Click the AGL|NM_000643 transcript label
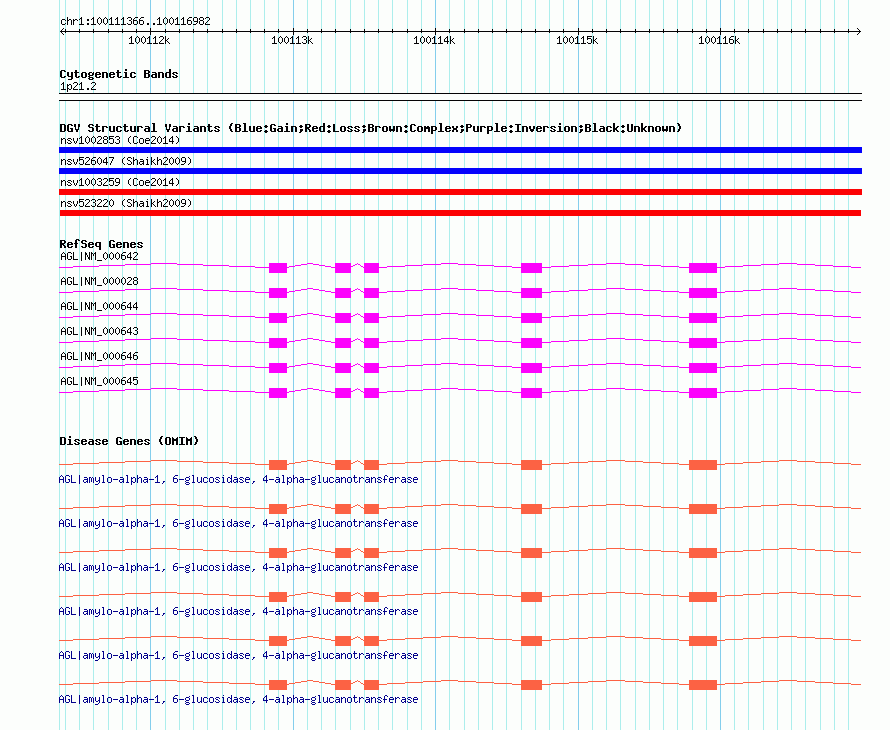Viewport: 890px width, 730px height. point(99,331)
